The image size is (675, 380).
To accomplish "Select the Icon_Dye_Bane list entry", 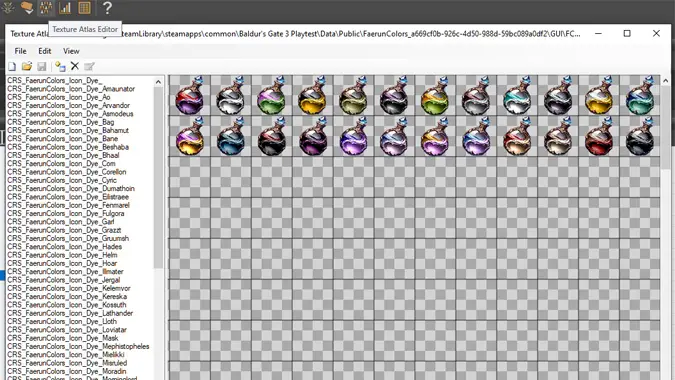I will [62, 139].
